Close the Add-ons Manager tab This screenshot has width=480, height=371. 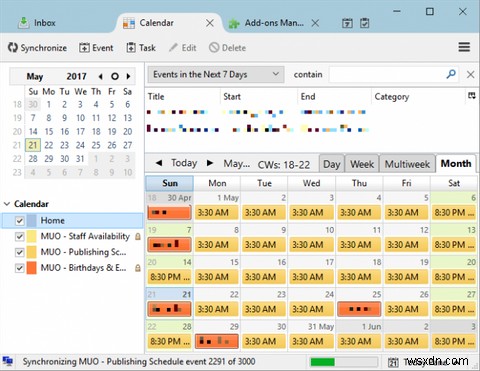[315, 23]
